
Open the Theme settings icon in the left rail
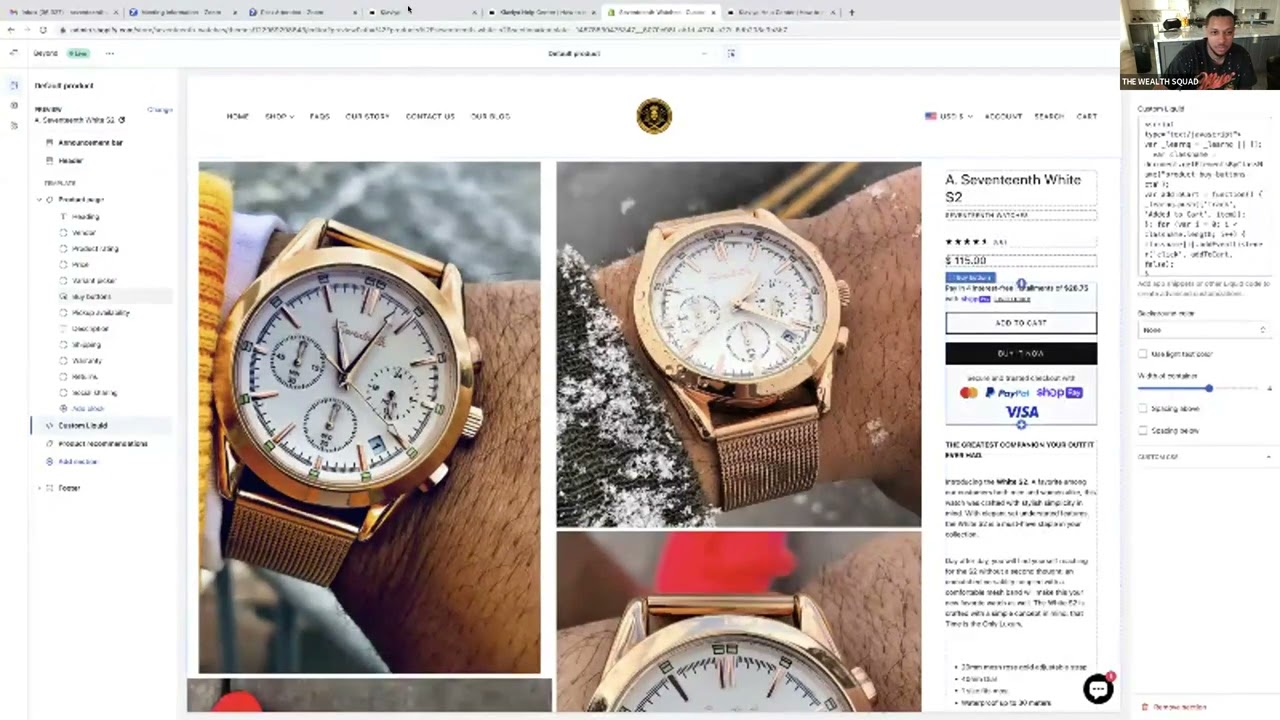point(14,106)
